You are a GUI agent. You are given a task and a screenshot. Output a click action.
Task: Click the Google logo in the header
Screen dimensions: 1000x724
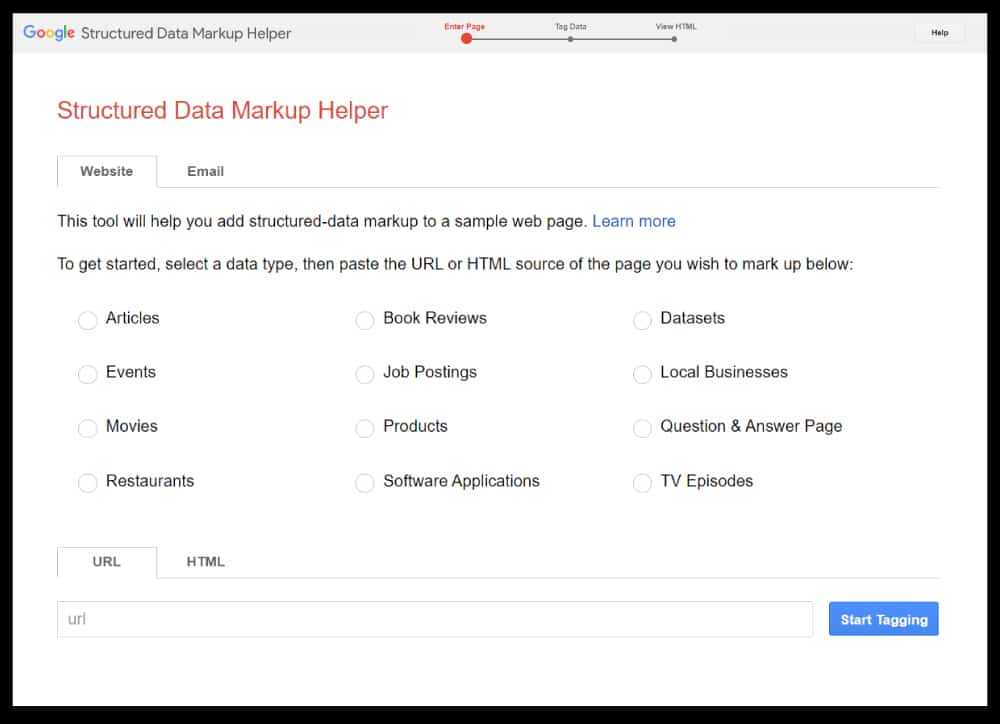click(49, 32)
